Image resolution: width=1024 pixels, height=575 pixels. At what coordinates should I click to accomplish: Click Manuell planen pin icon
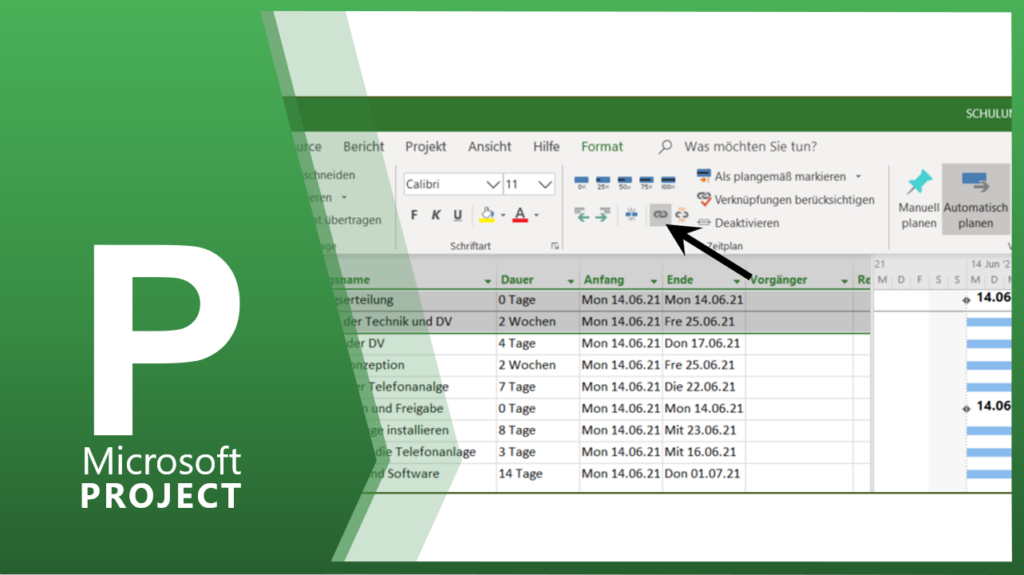point(919,182)
